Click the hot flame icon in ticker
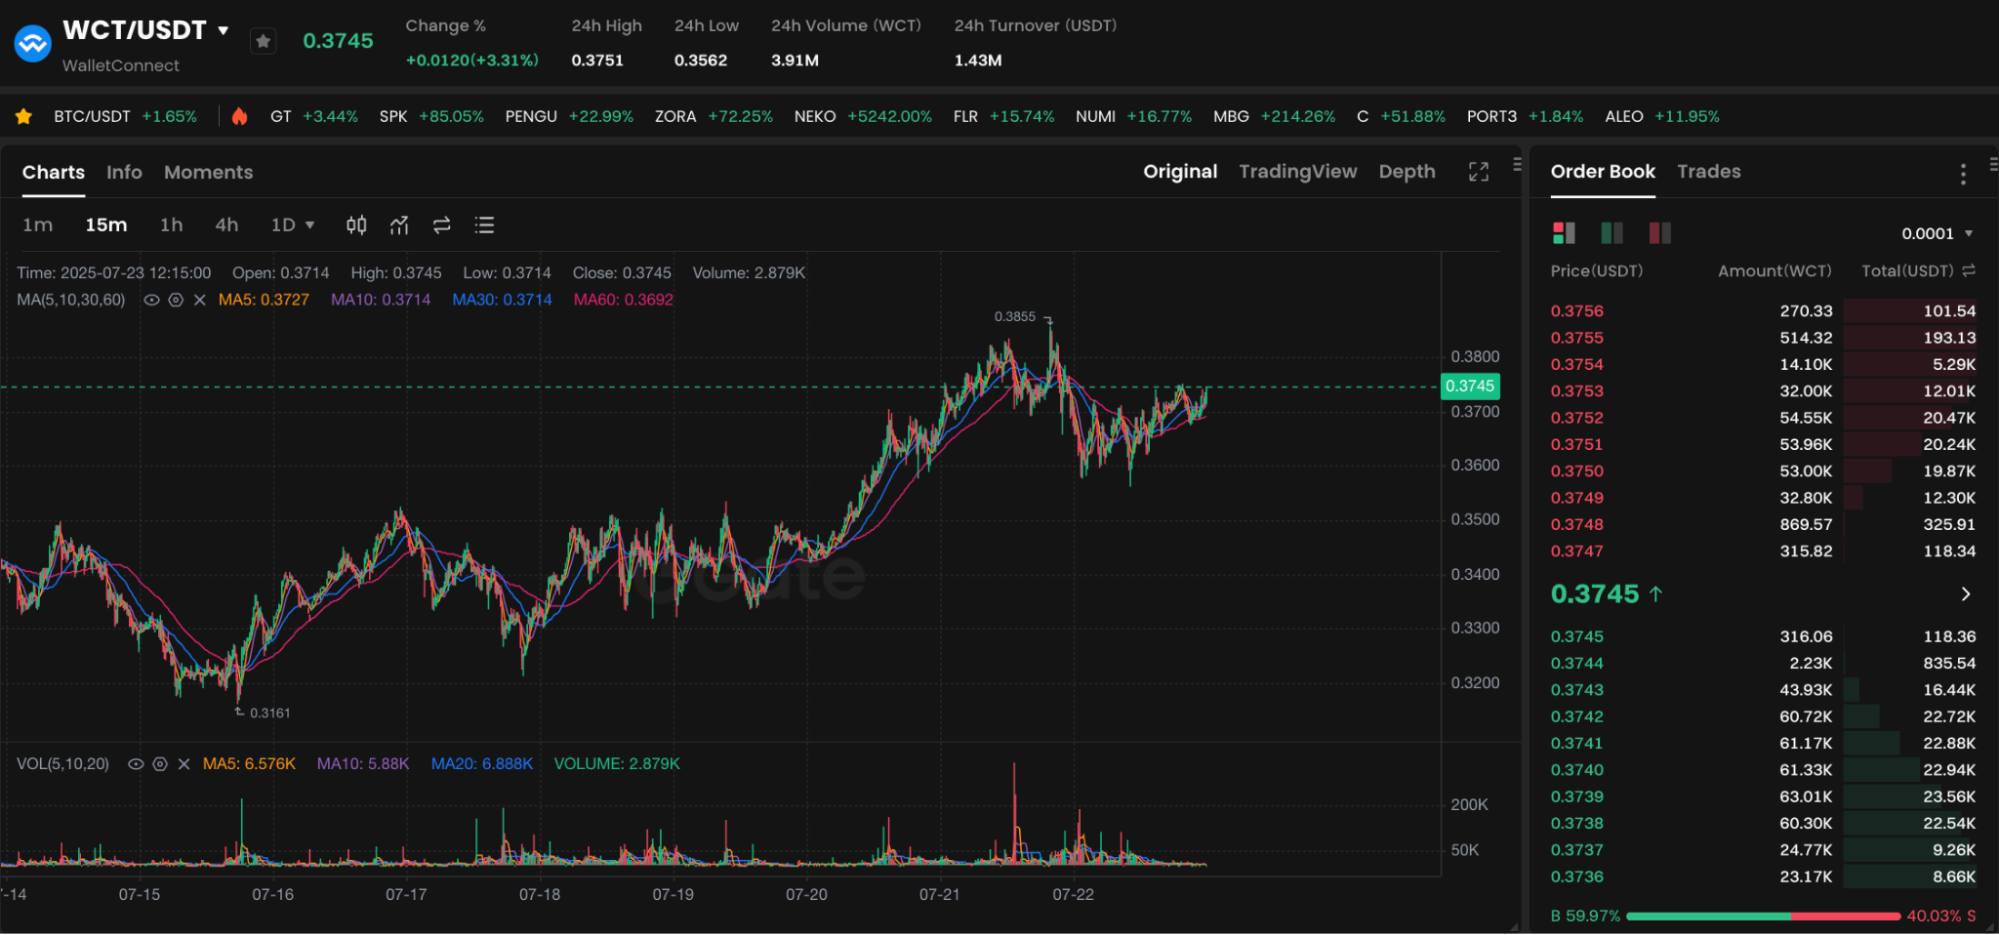Screen dimensions: 1999x935 click(239, 116)
